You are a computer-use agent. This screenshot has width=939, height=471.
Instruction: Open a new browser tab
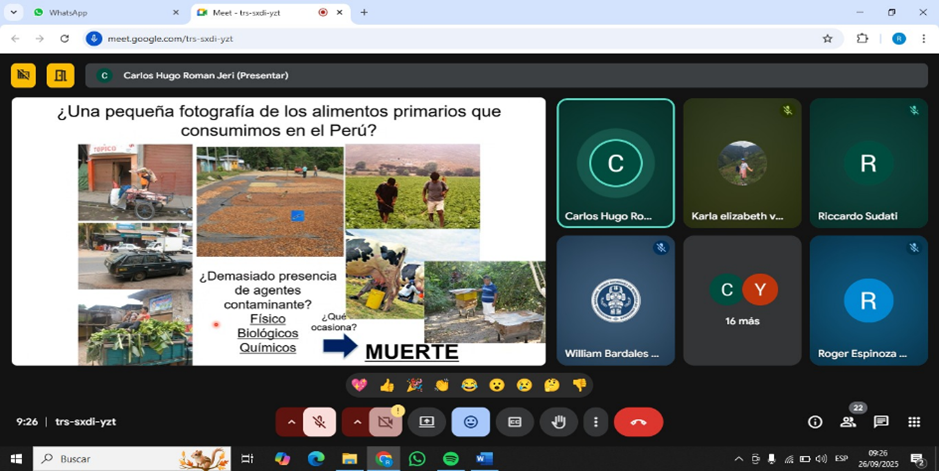point(363,12)
